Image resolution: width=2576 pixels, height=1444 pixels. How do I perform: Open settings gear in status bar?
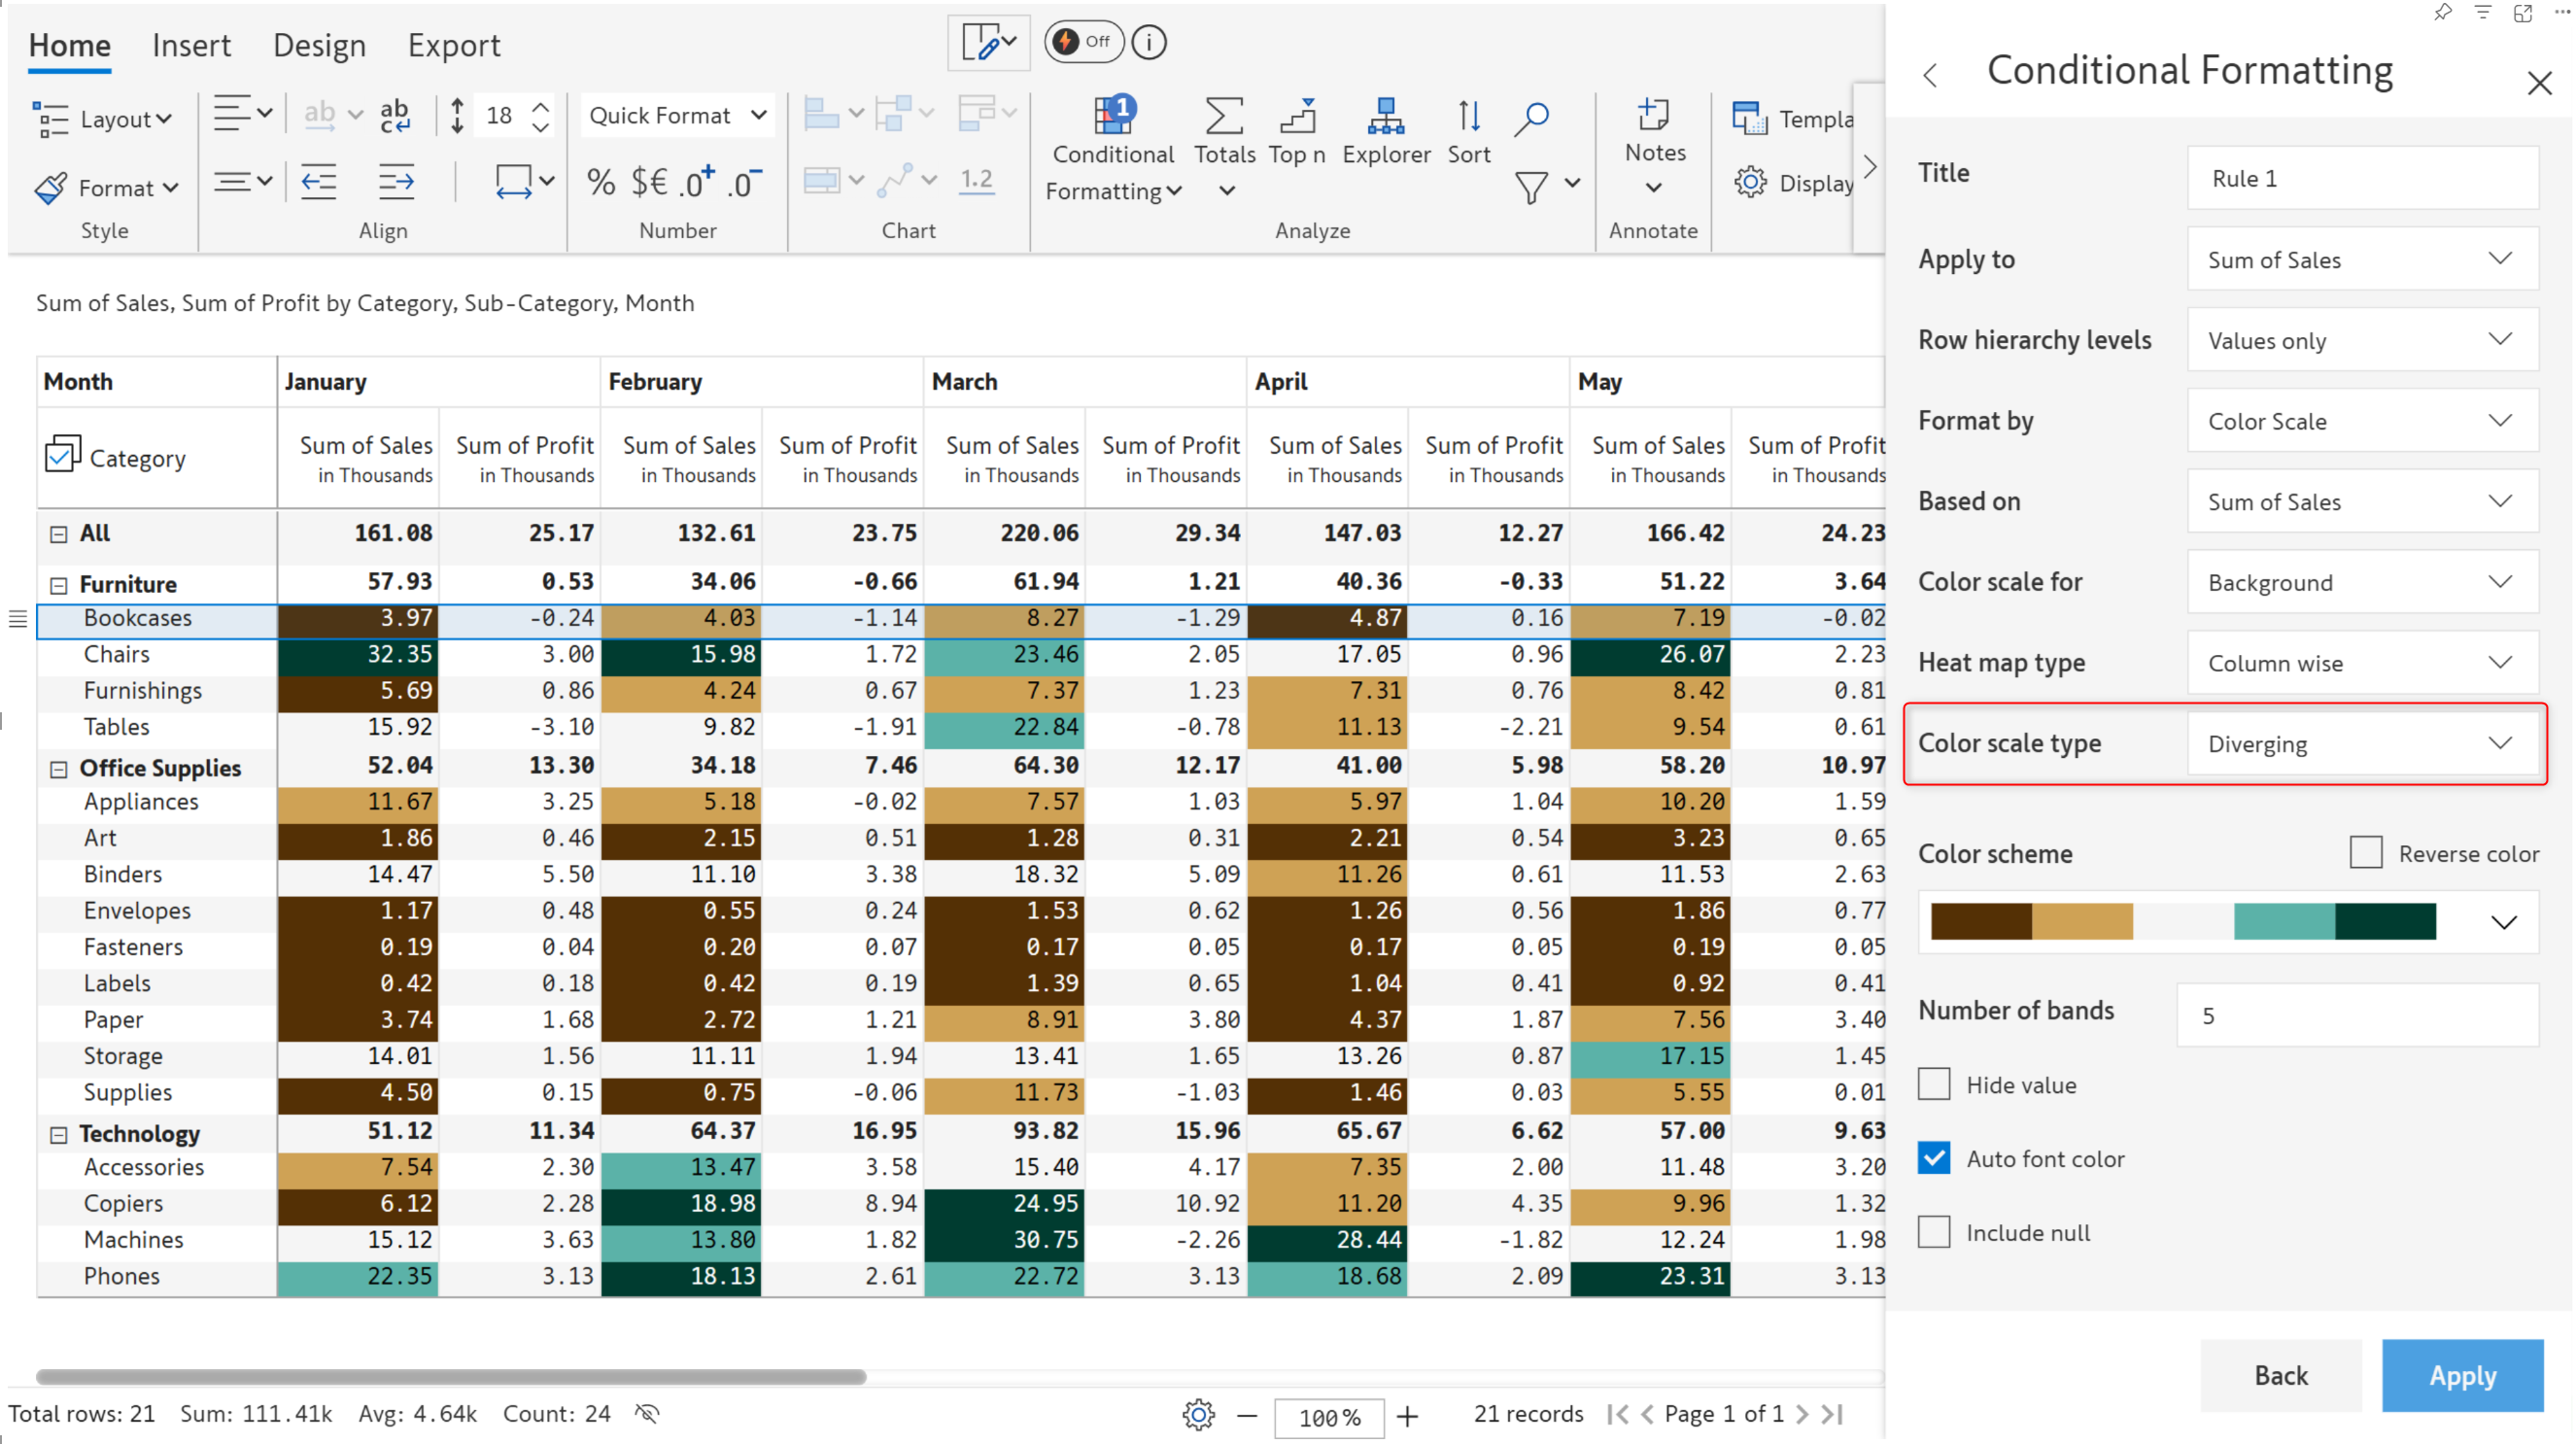pyautogui.click(x=1198, y=1414)
